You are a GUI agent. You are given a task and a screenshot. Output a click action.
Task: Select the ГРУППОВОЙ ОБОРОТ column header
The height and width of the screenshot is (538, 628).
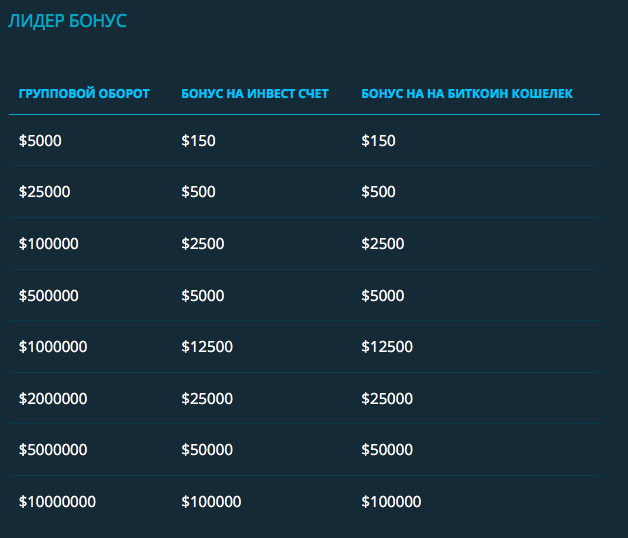point(84,94)
